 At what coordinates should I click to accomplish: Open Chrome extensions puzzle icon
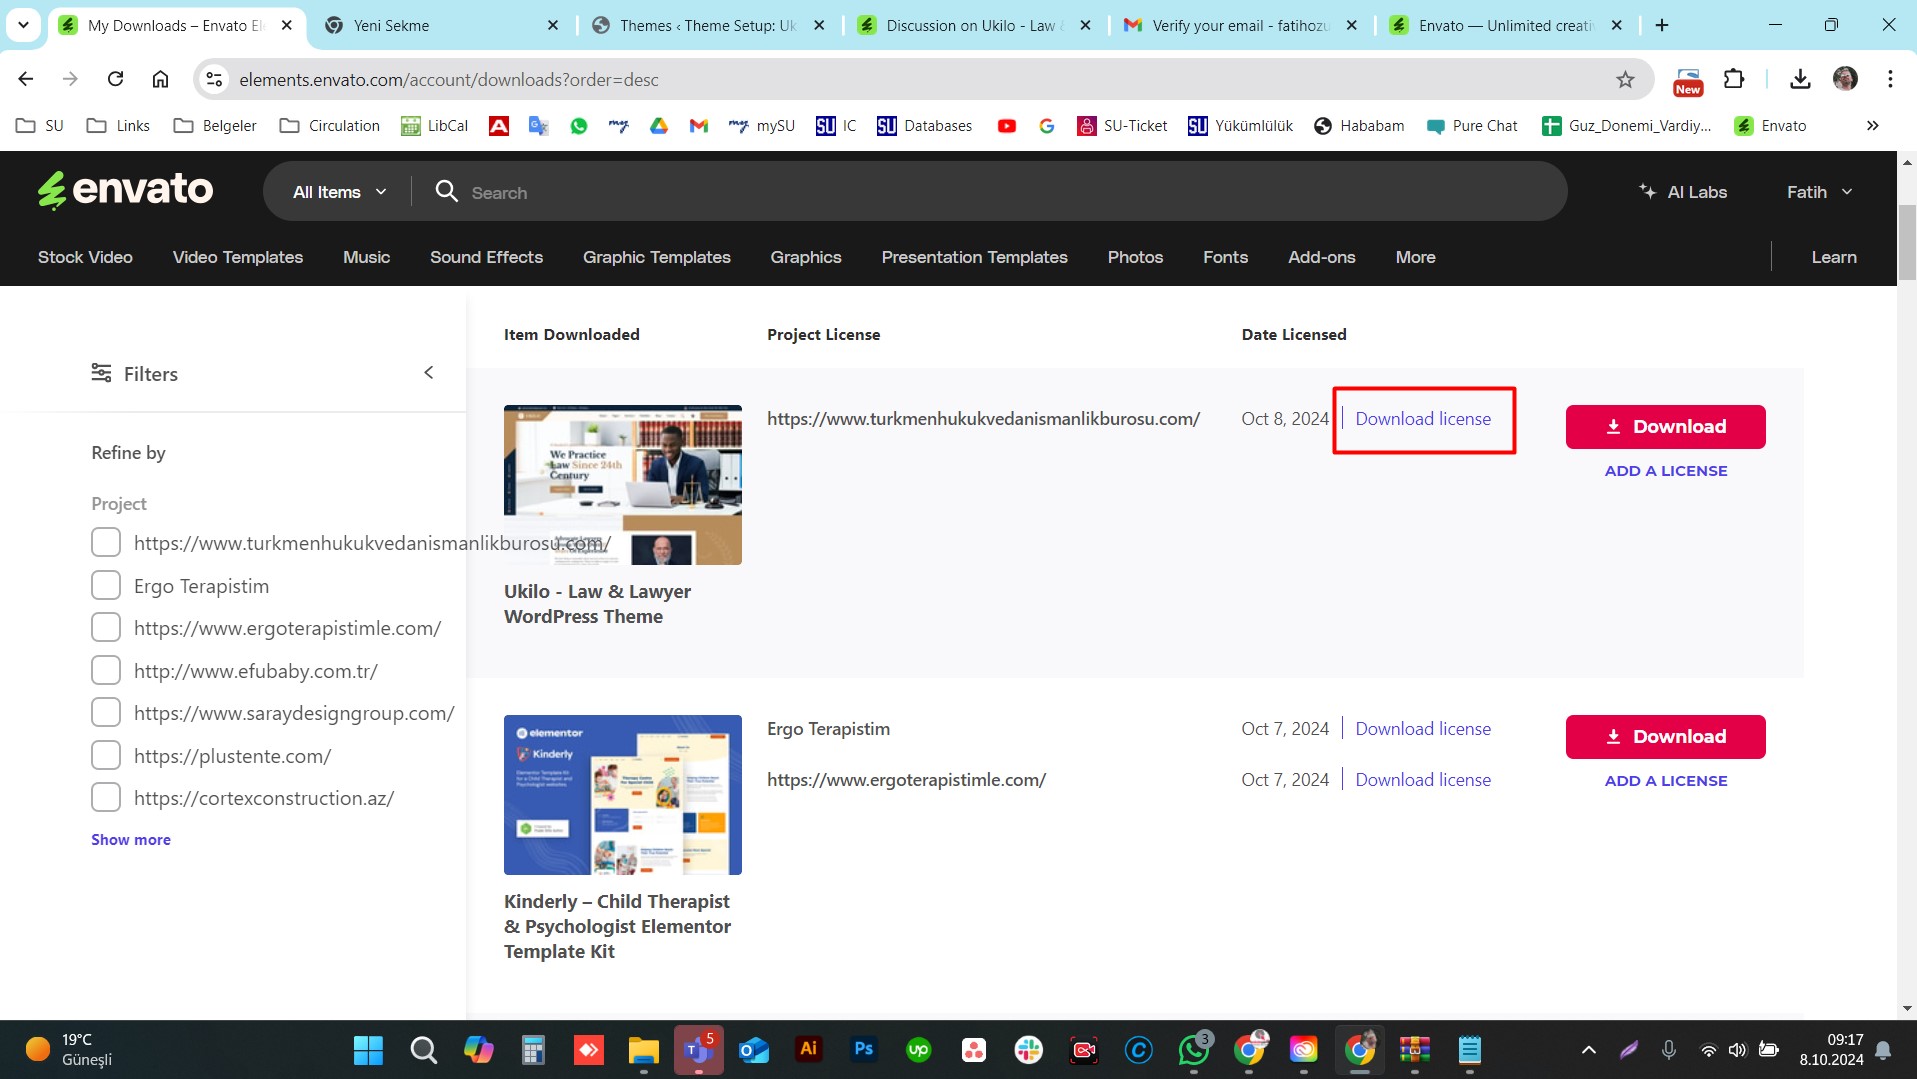[1734, 80]
